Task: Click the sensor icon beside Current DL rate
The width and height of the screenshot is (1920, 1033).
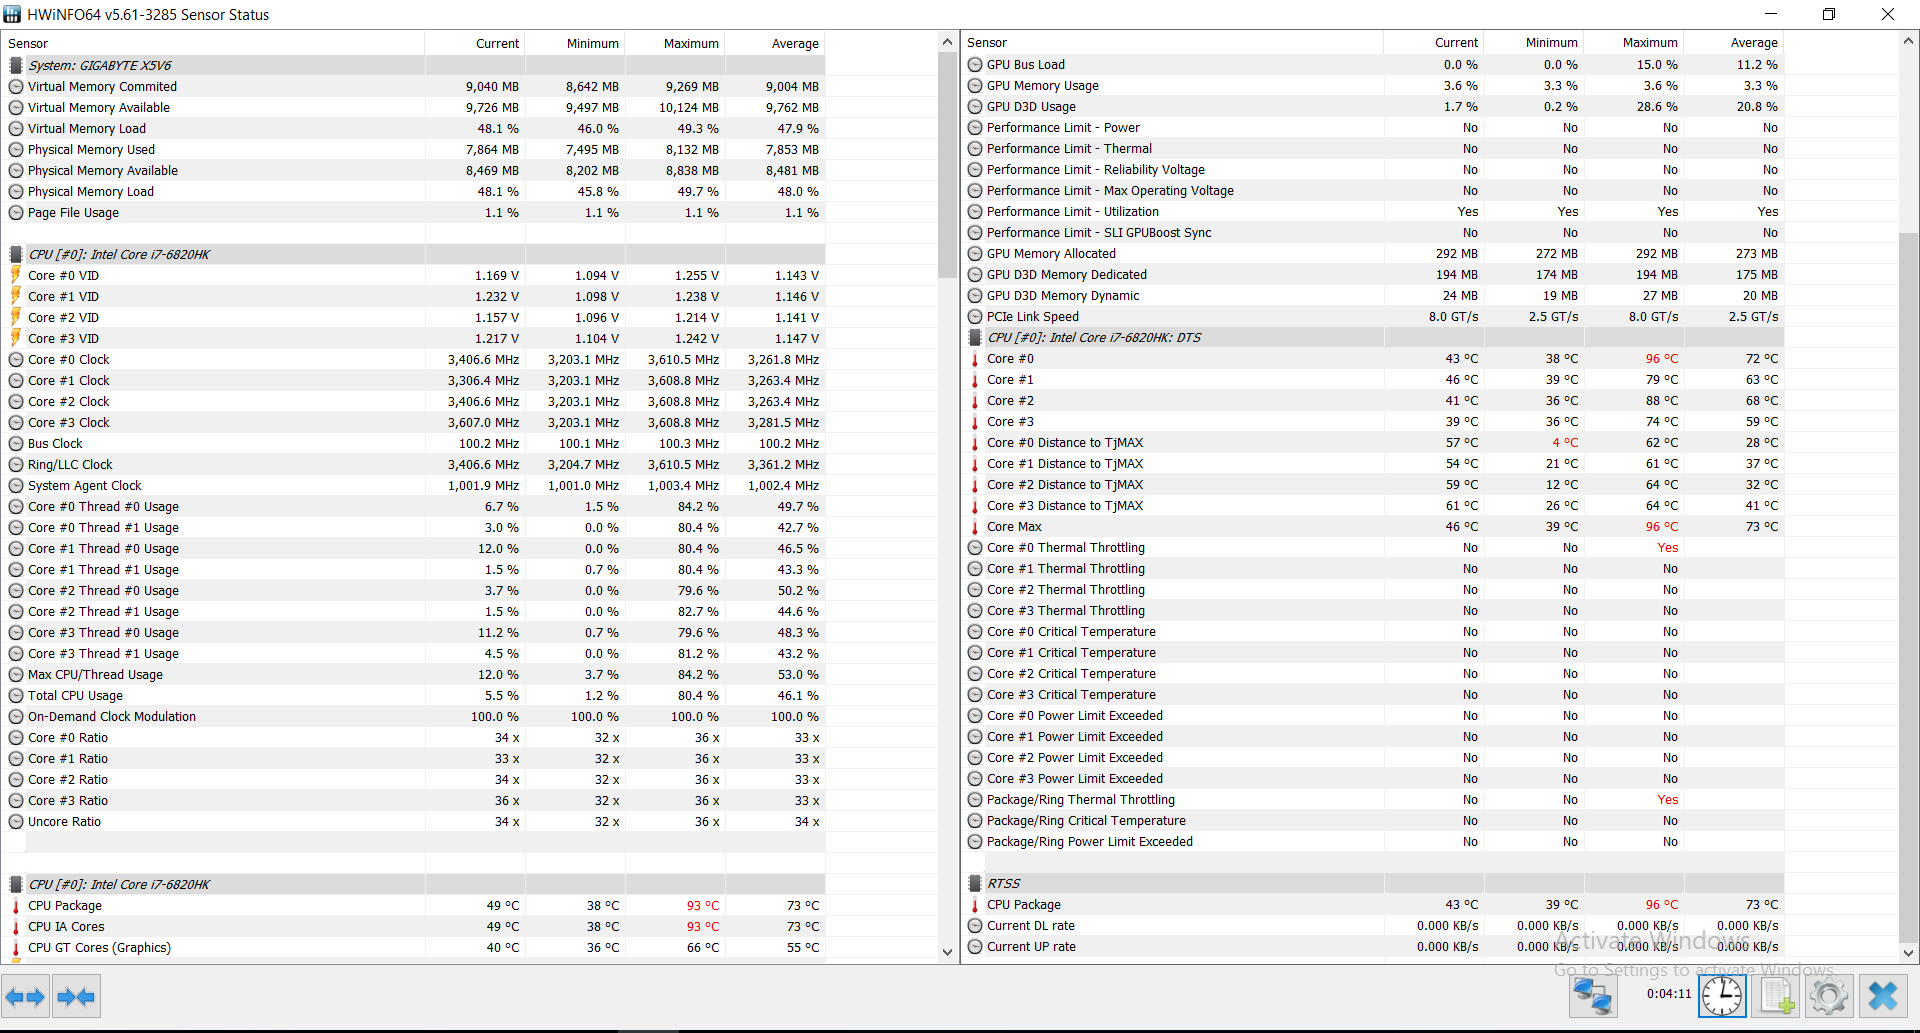Action: click(975, 926)
